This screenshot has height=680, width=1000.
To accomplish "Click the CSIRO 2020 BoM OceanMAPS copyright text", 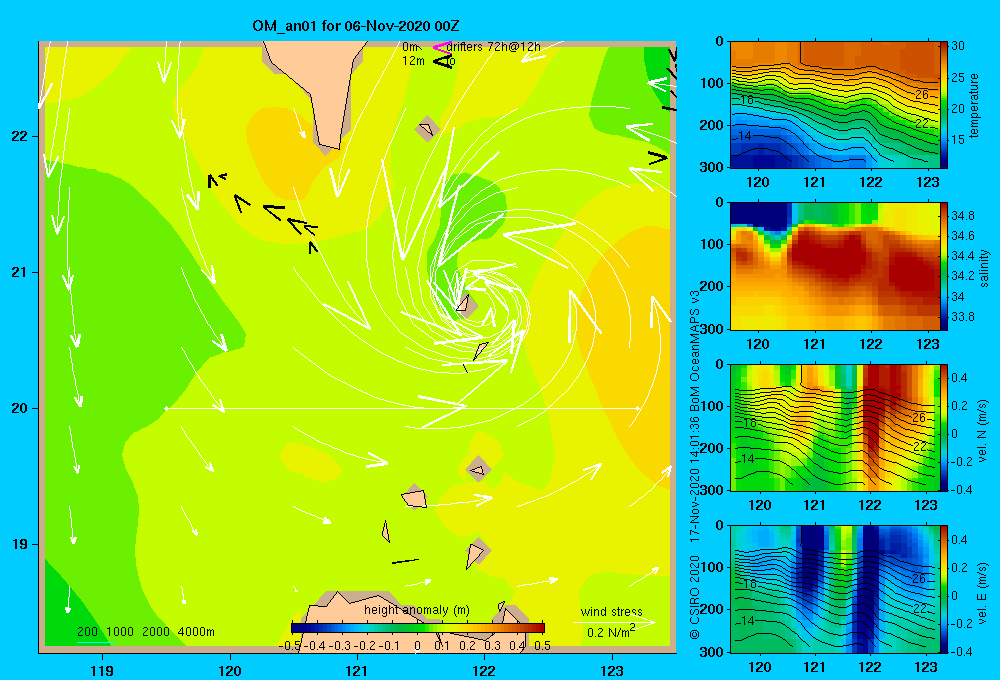I will point(695,465).
